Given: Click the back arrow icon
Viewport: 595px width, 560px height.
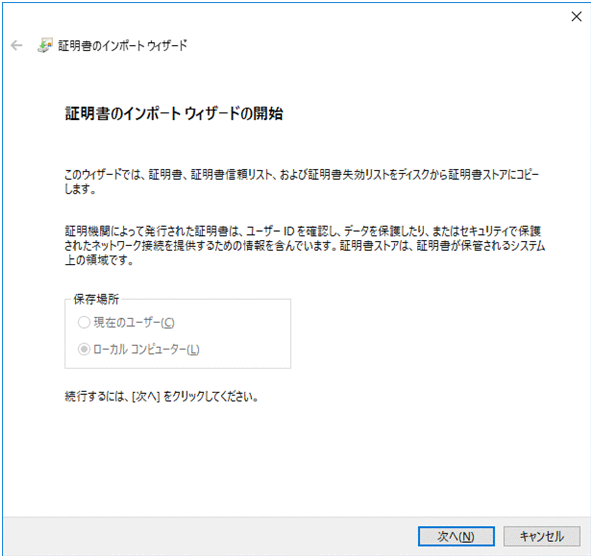Looking at the screenshot, I should (16, 46).
